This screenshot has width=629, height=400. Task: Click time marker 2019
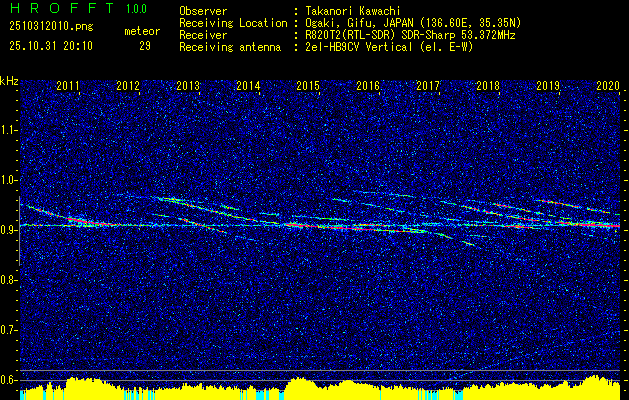click(548, 85)
